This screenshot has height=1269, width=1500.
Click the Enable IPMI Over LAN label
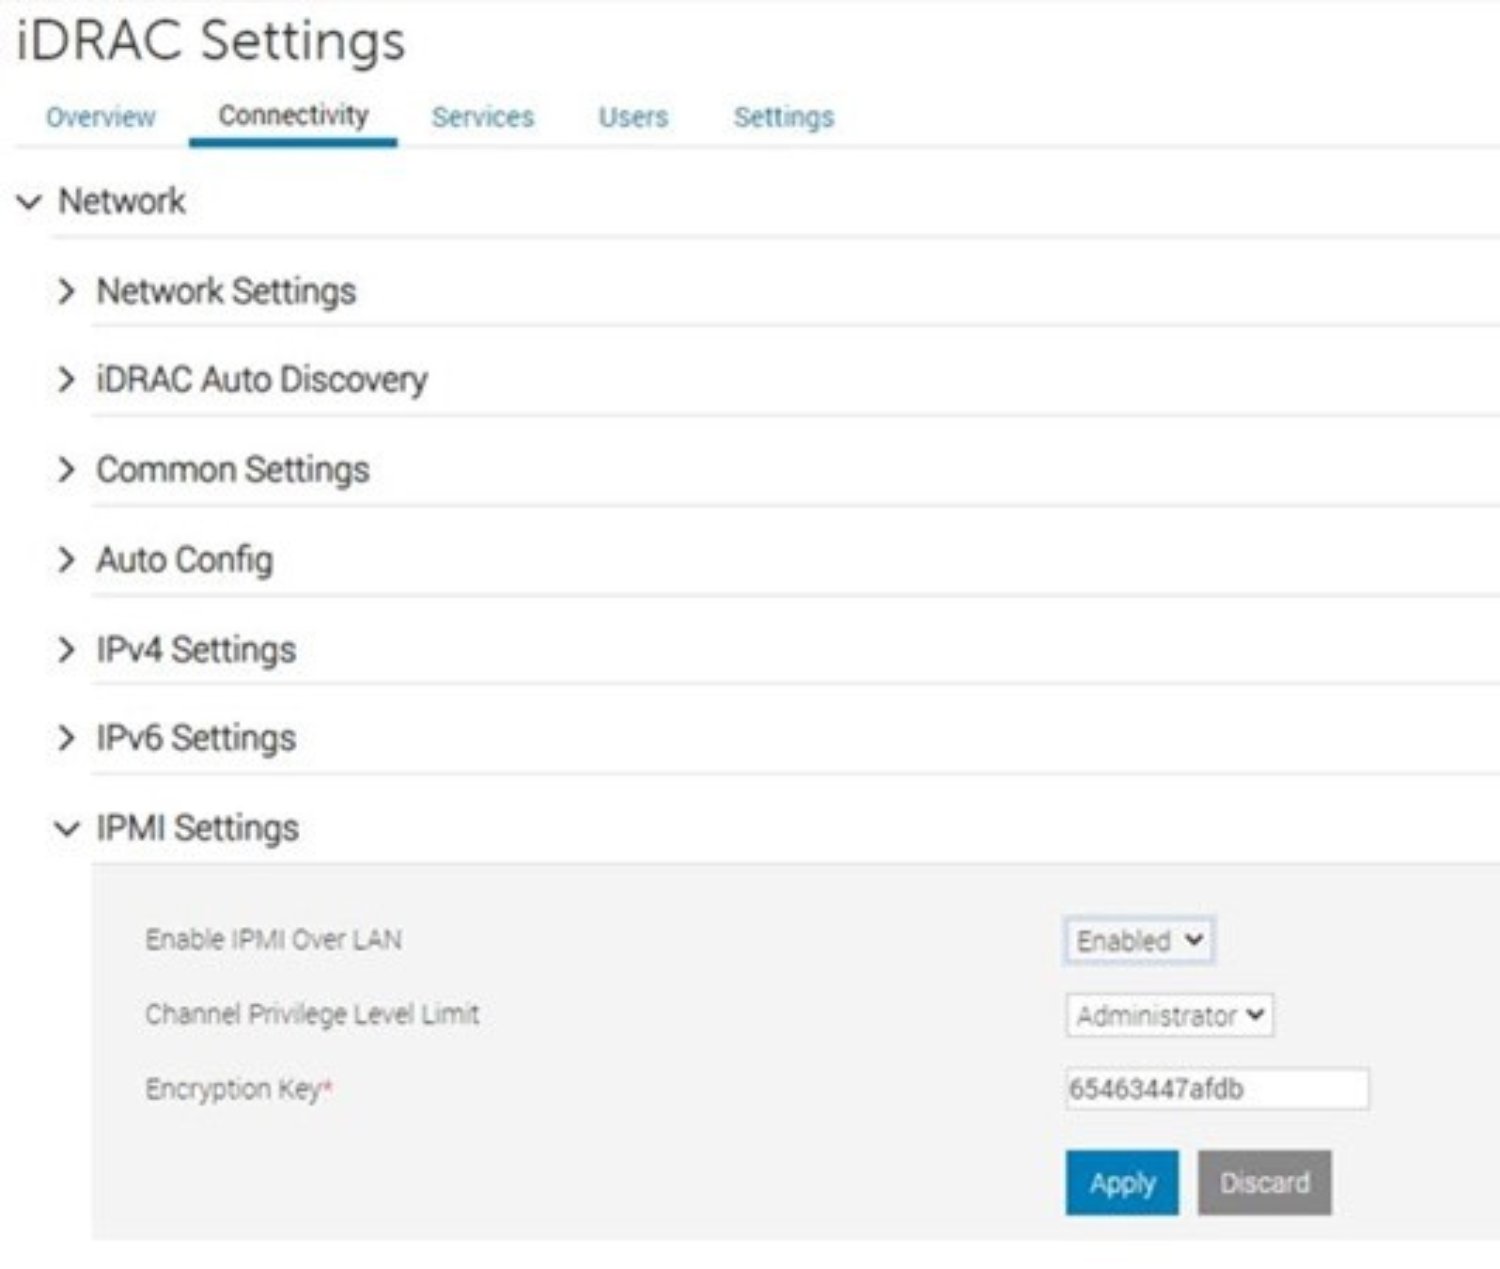(273, 940)
